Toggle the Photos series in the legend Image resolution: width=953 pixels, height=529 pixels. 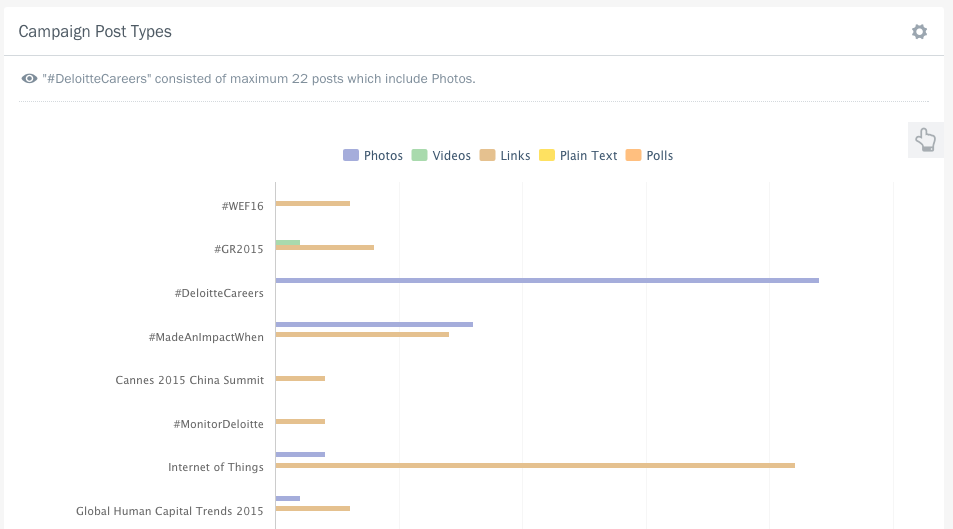coord(373,156)
